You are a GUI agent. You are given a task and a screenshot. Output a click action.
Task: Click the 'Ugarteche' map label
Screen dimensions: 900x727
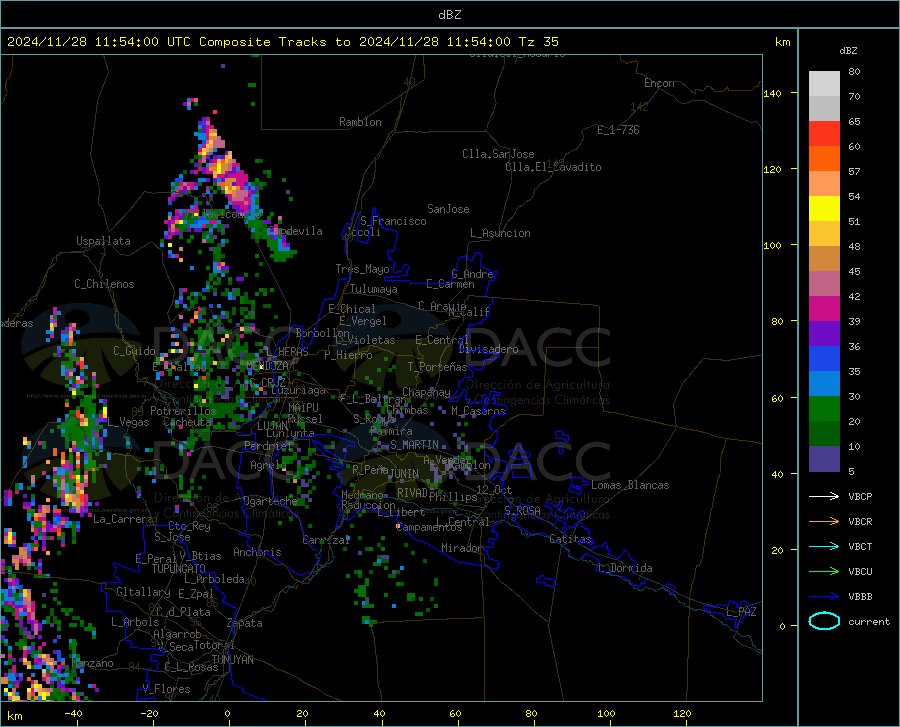tap(270, 500)
